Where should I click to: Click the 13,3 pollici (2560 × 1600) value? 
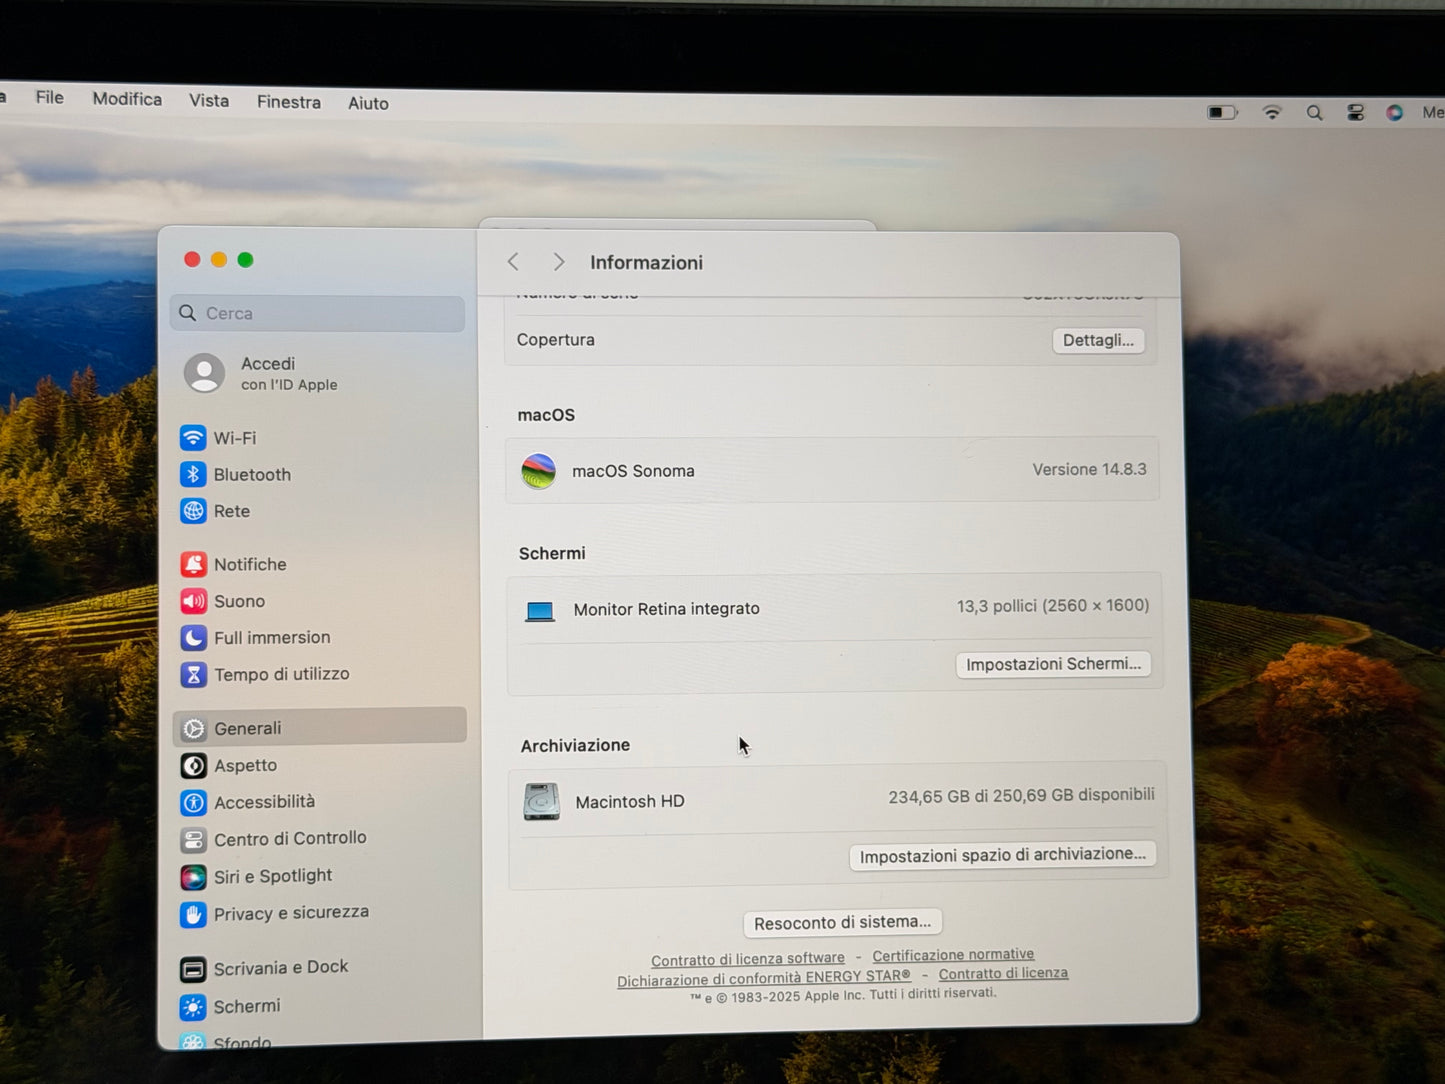point(1053,605)
